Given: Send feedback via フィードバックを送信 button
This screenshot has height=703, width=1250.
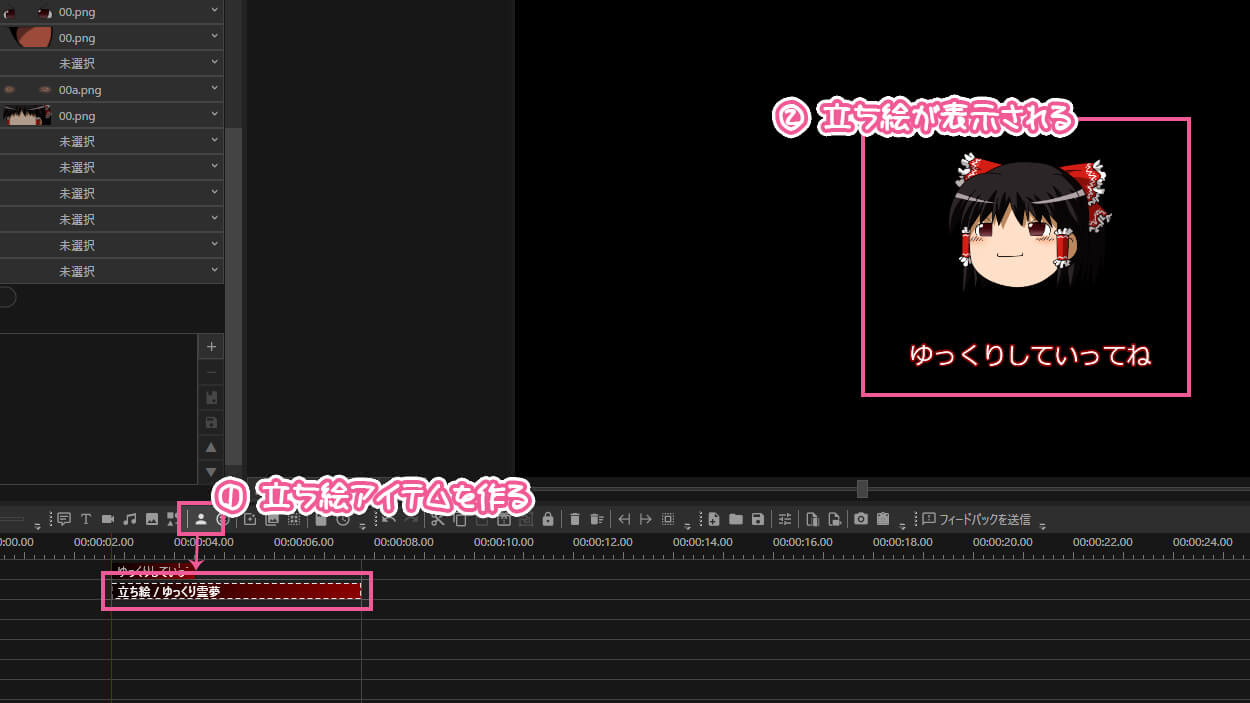Looking at the screenshot, I should [976, 519].
